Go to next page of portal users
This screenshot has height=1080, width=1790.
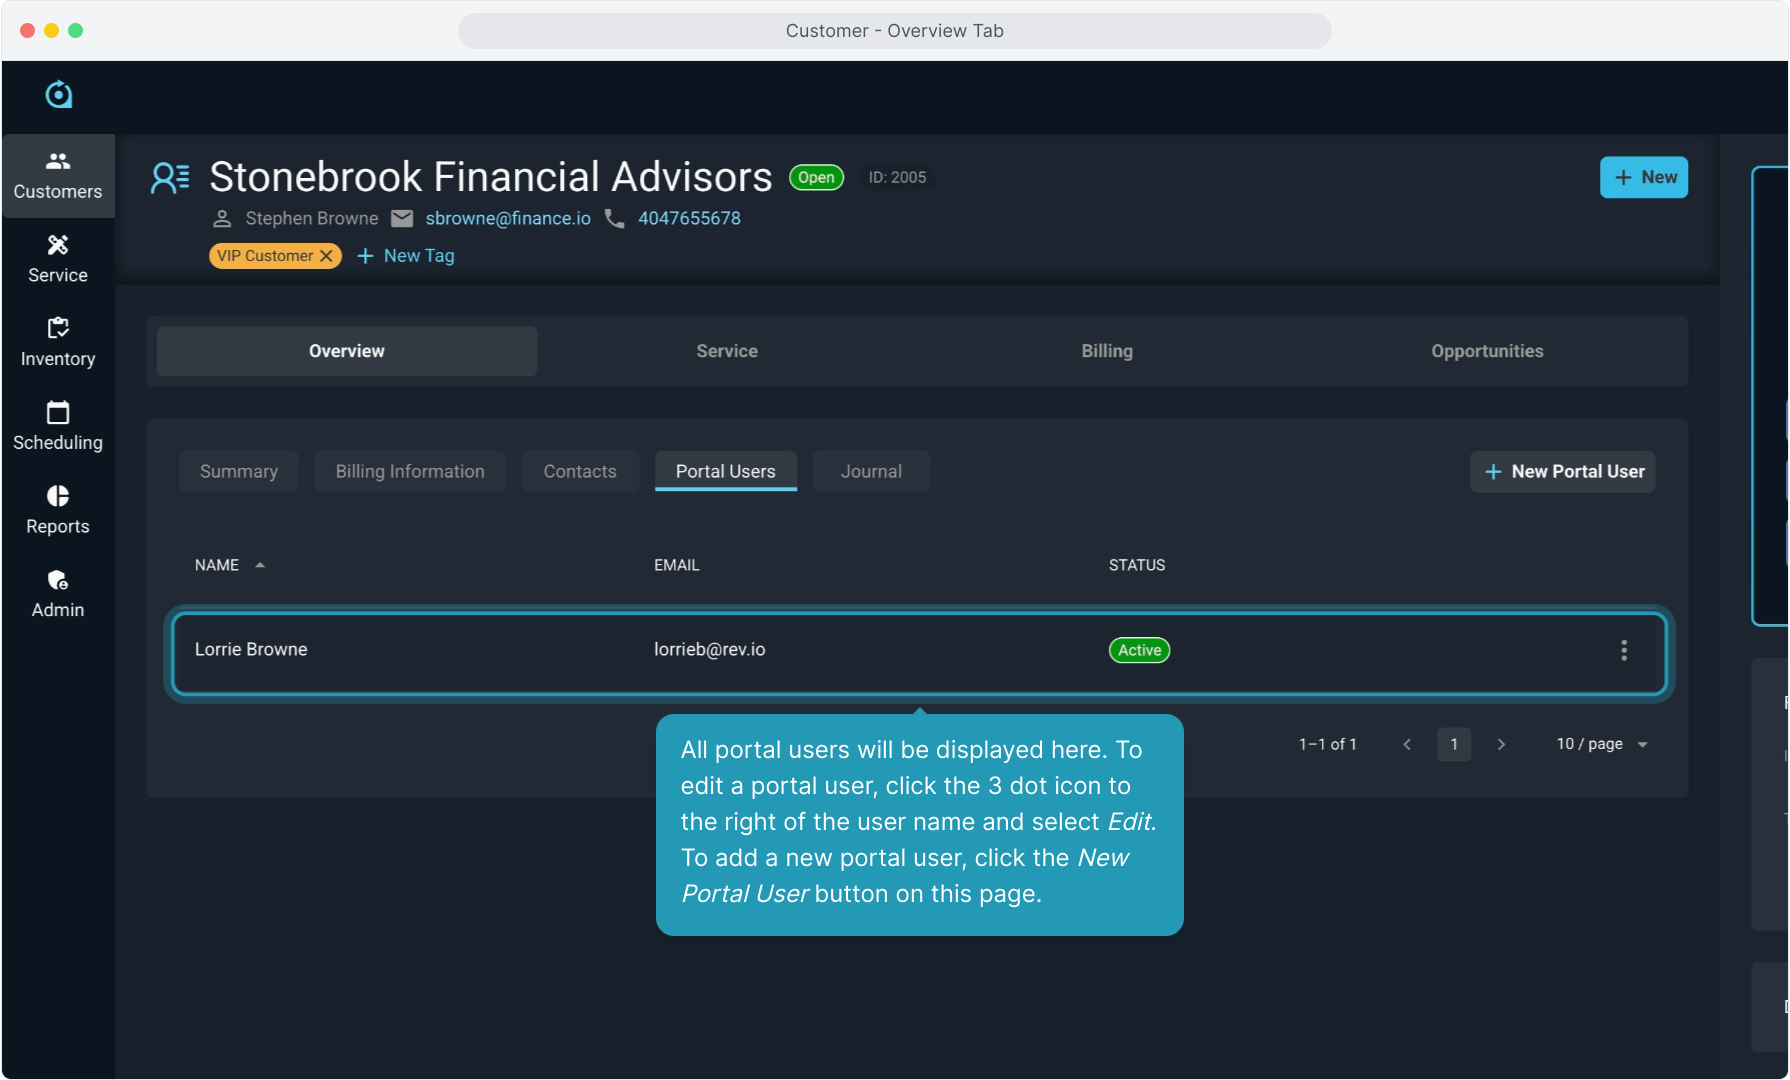[1501, 744]
